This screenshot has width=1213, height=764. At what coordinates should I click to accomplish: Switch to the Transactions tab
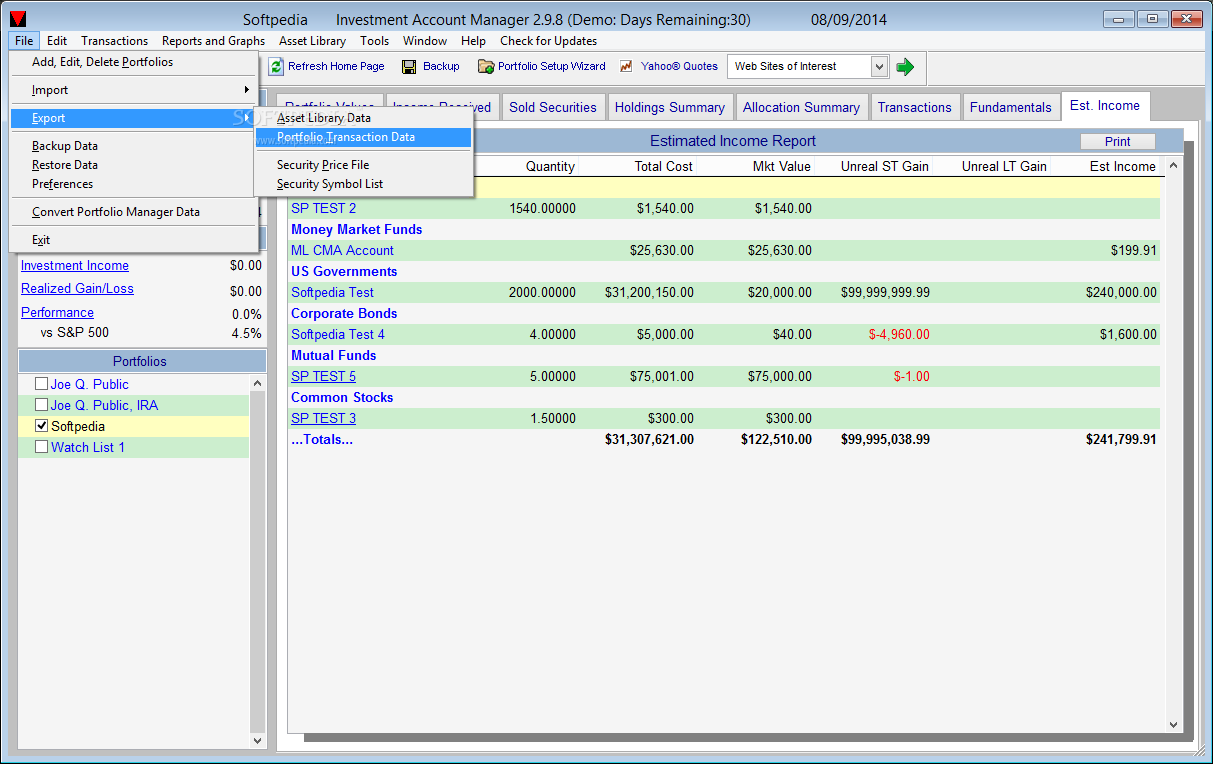coord(914,107)
